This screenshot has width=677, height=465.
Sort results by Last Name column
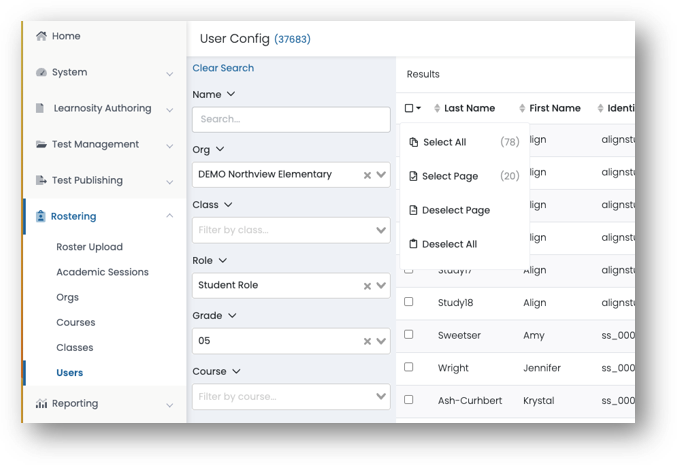click(x=469, y=108)
